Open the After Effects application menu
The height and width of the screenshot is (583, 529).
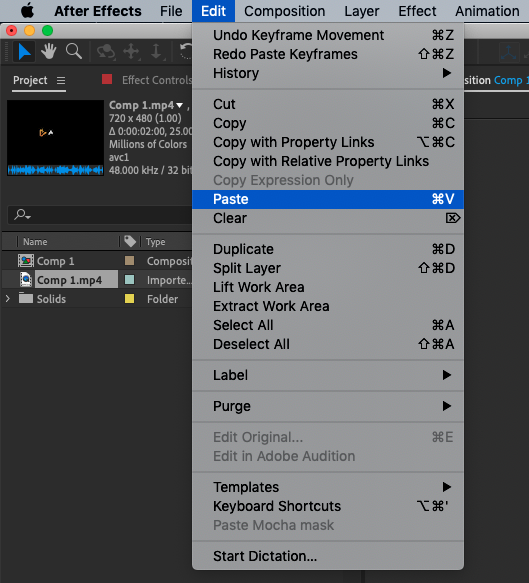point(98,11)
